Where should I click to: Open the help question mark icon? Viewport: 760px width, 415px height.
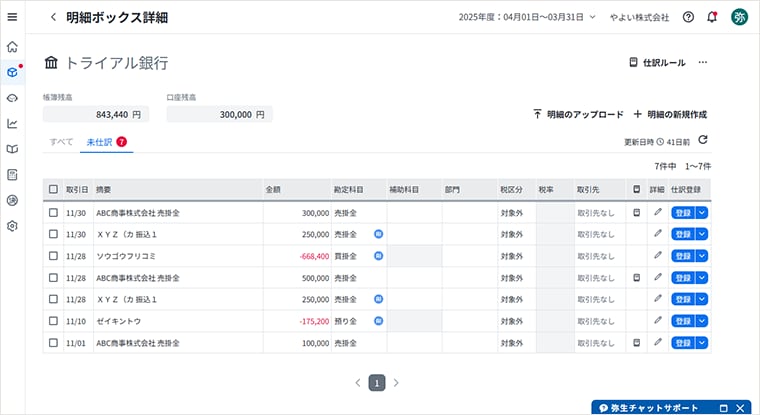(x=688, y=17)
